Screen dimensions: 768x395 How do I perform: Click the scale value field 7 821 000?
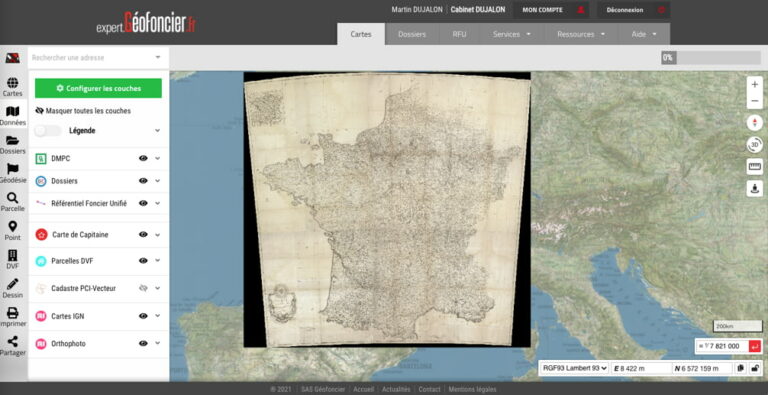point(722,346)
